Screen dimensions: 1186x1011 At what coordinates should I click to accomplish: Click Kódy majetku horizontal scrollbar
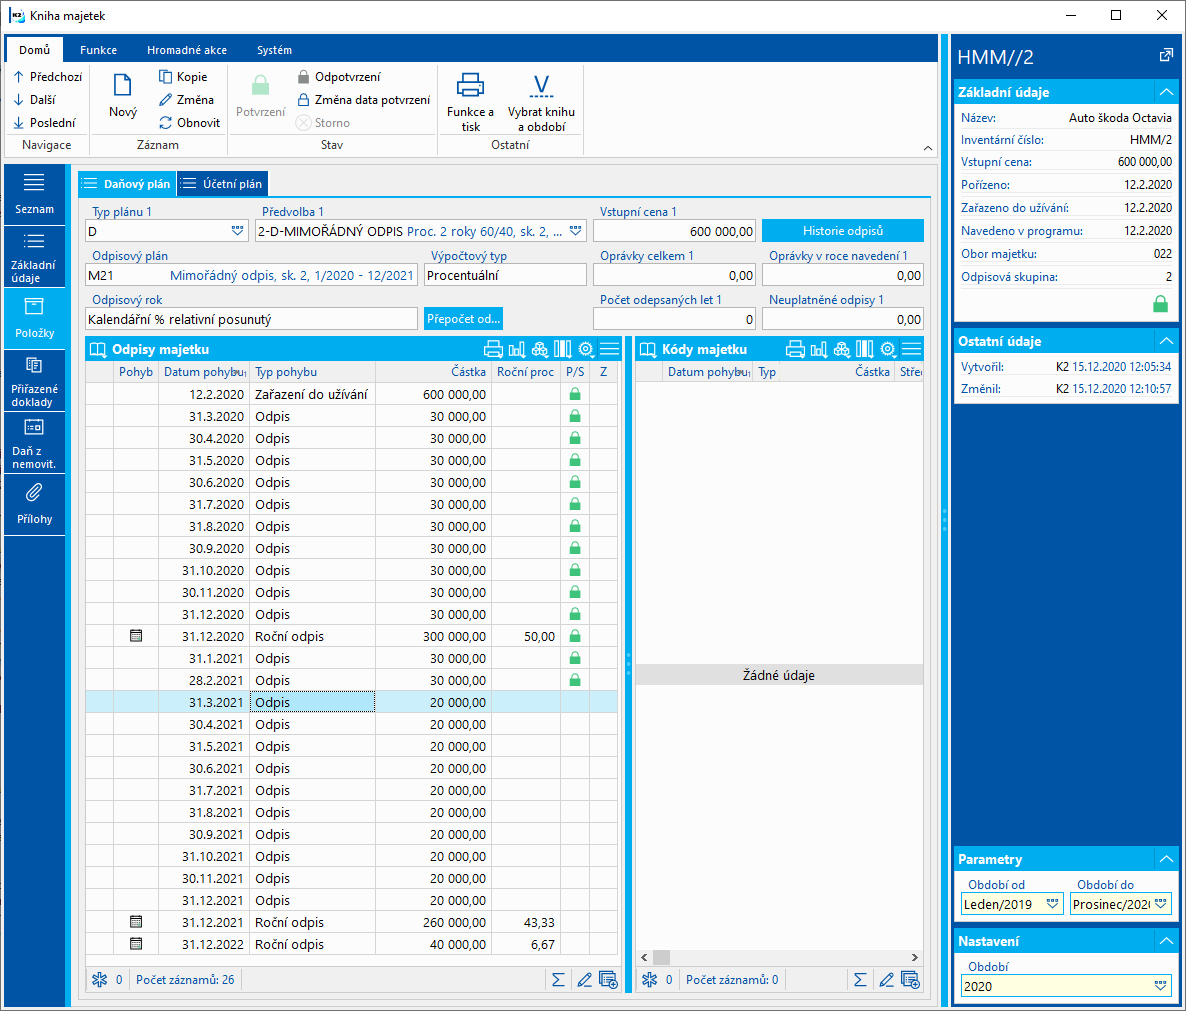tap(780, 957)
